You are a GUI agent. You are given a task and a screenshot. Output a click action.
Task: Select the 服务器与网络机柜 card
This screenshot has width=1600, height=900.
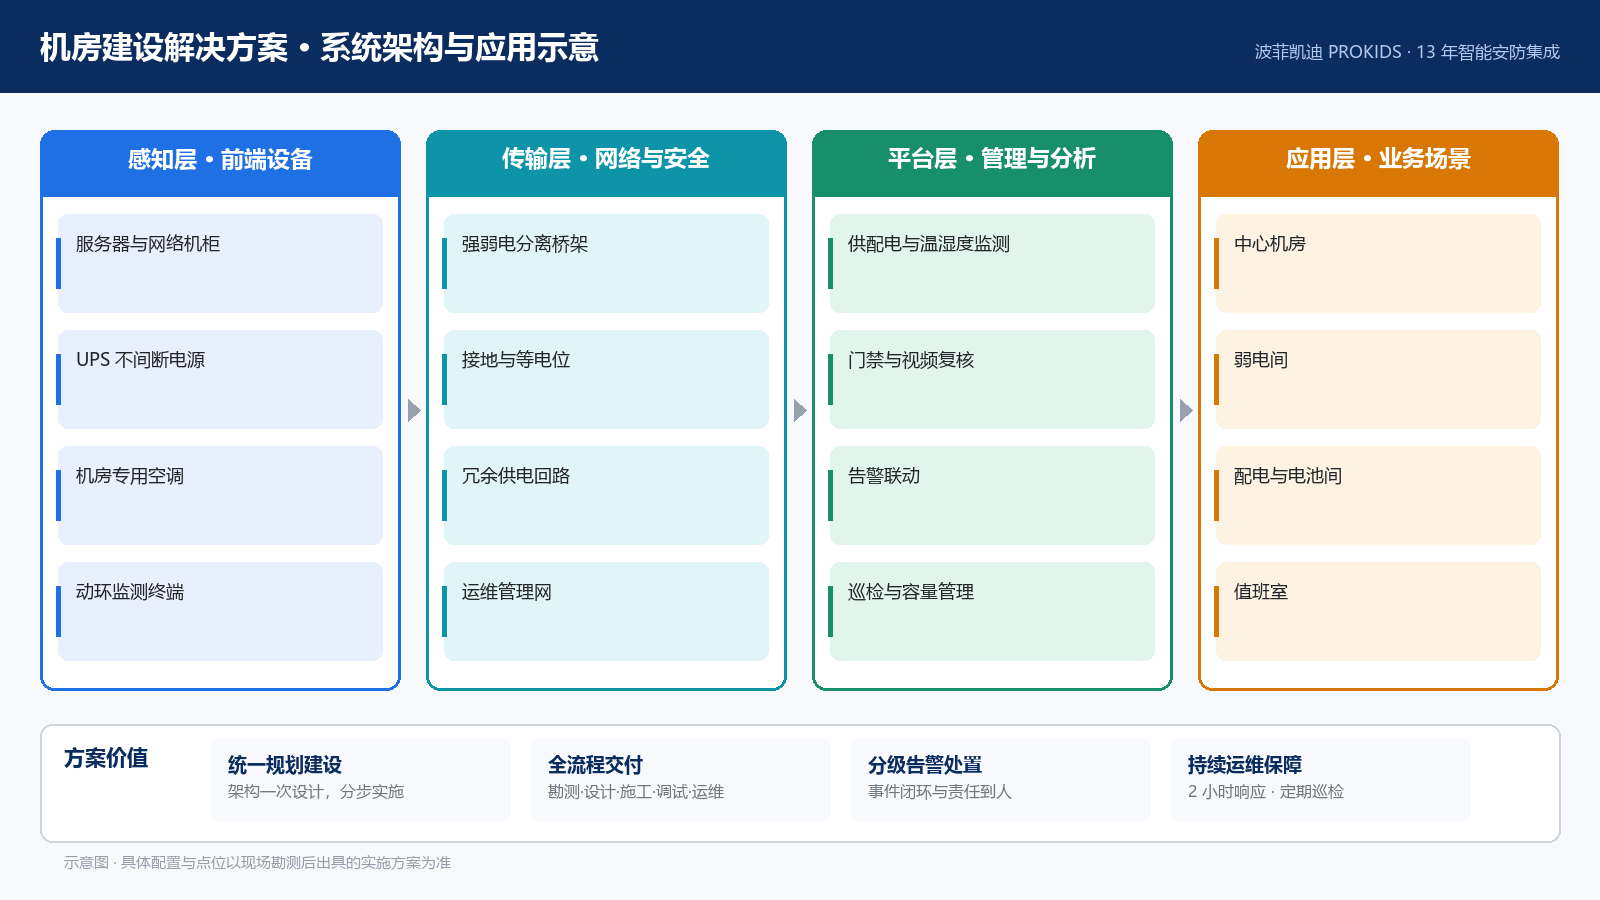pyautogui.click(x=220, y=263)
